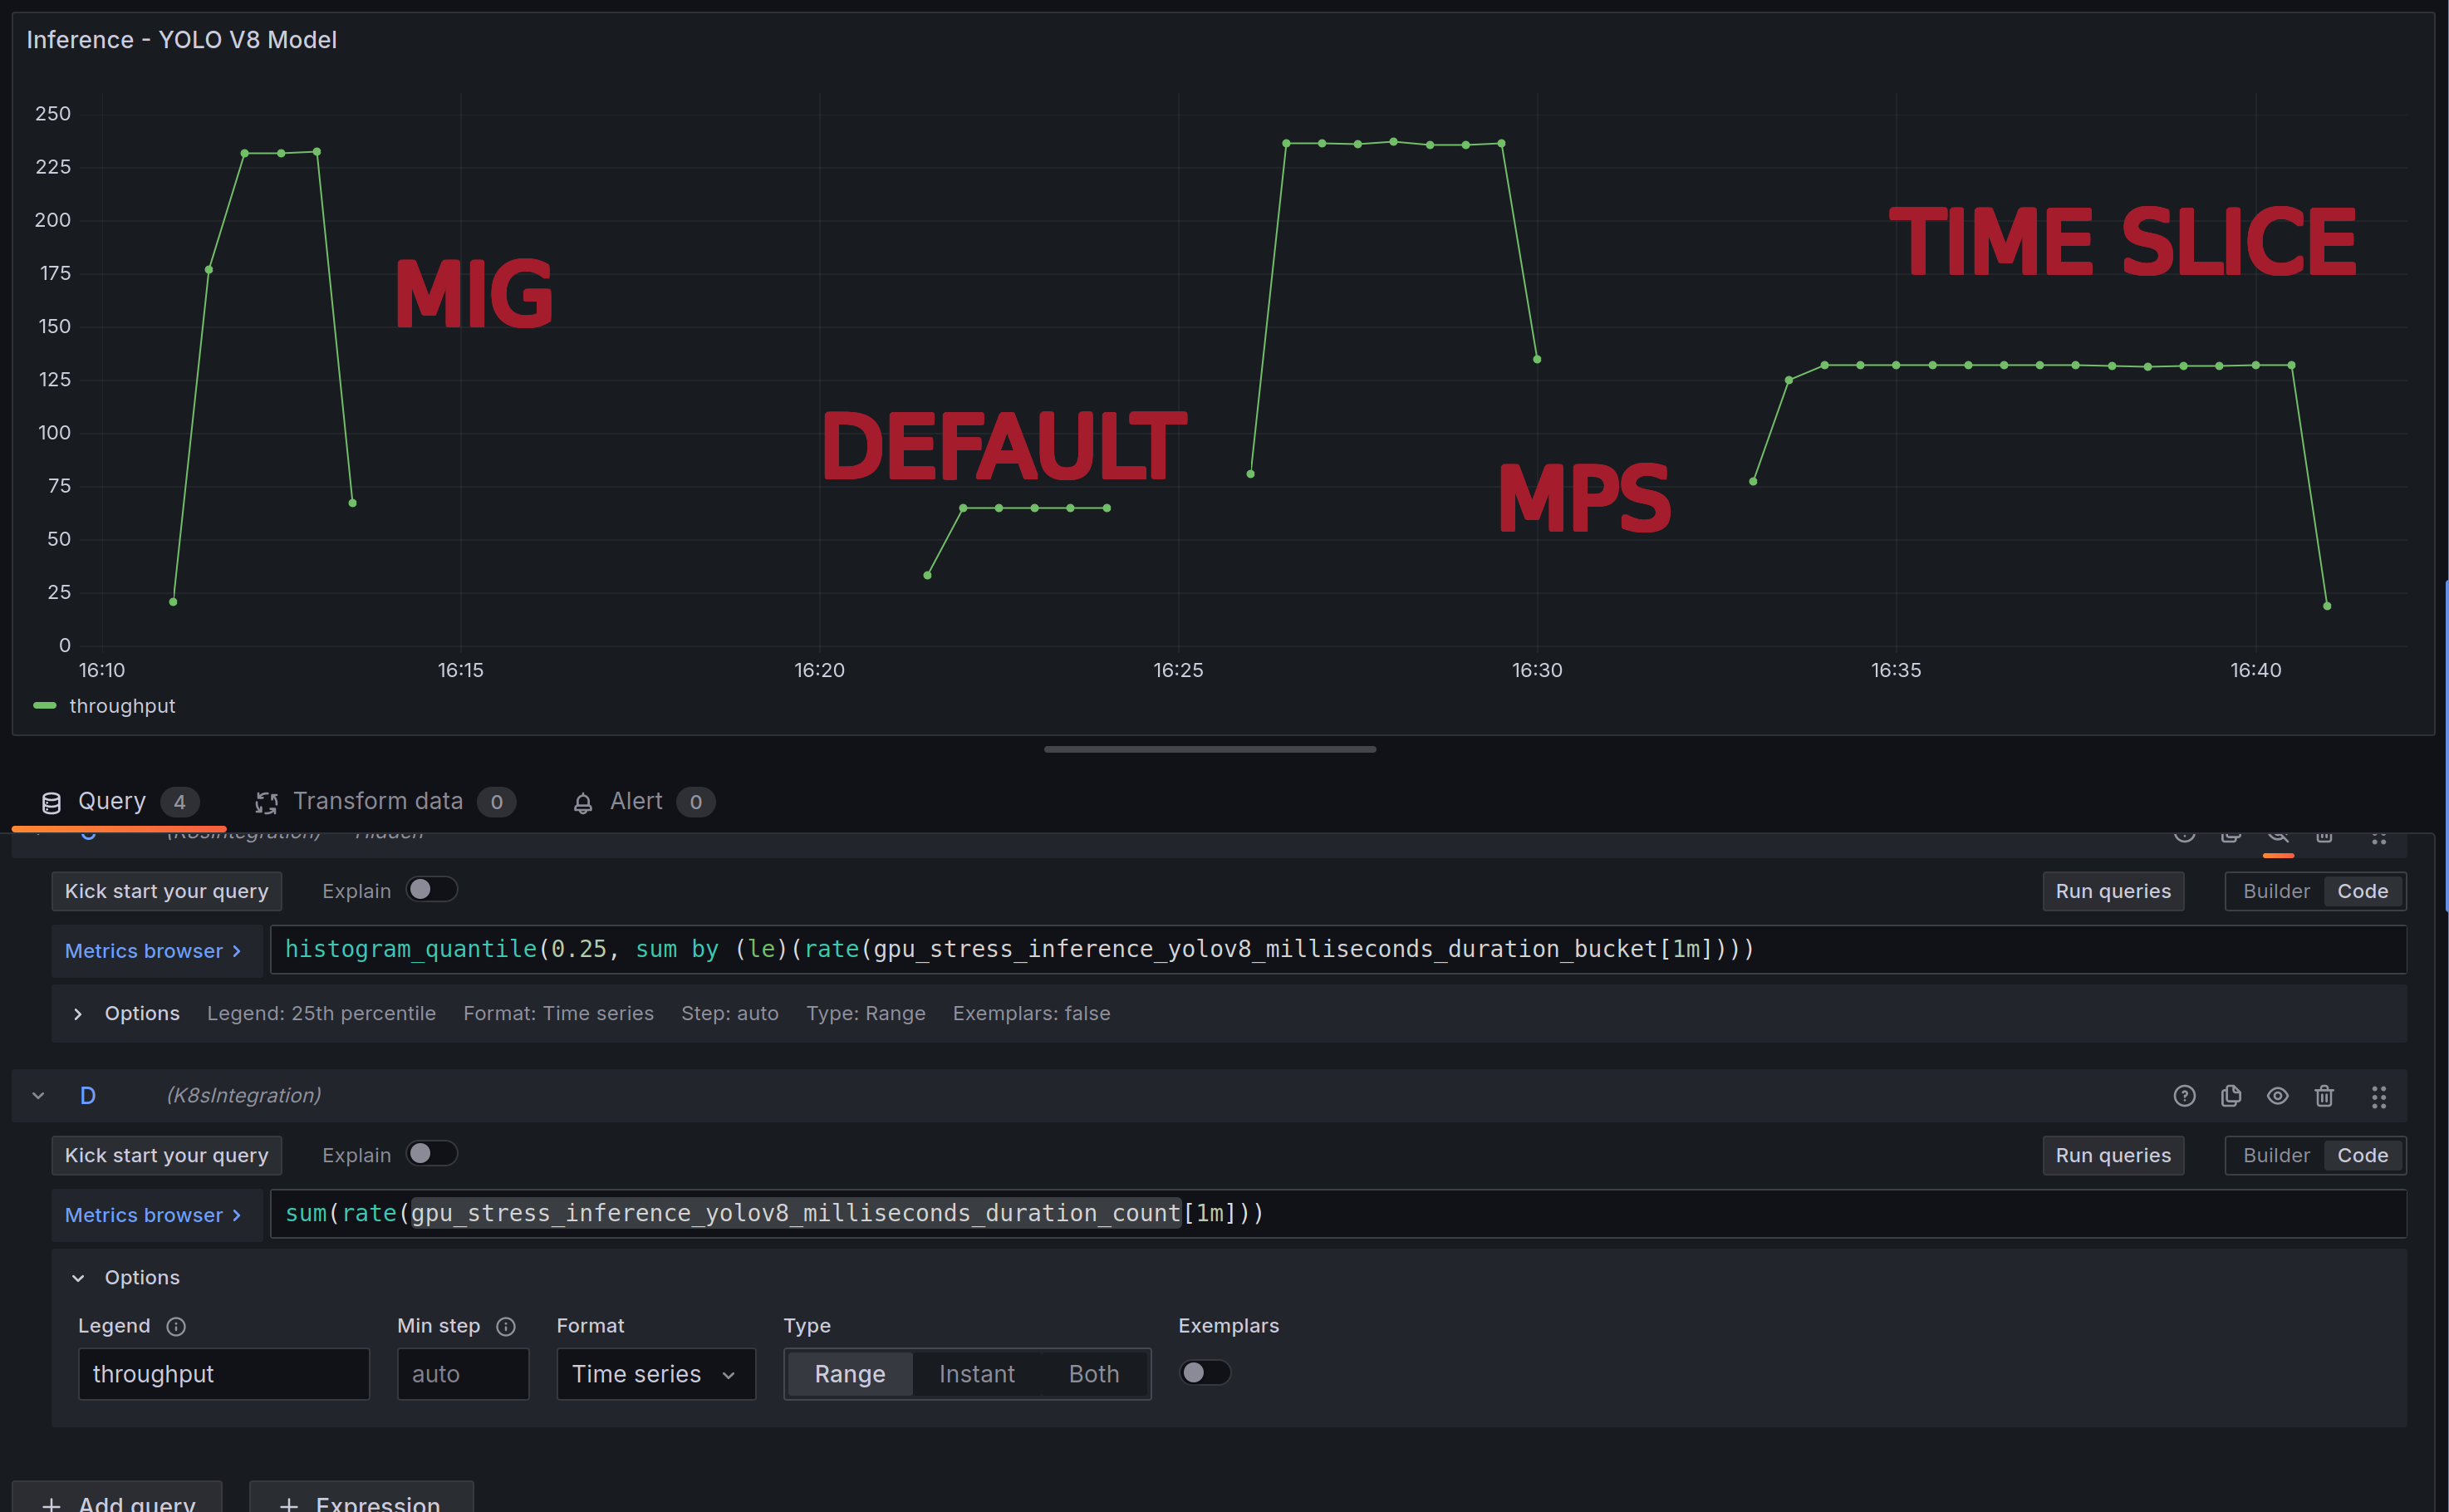Open the Format Time series dropdown
Viewport: 2449px width, 1512px height.
pyautogui.click(x=655, y=1374)
